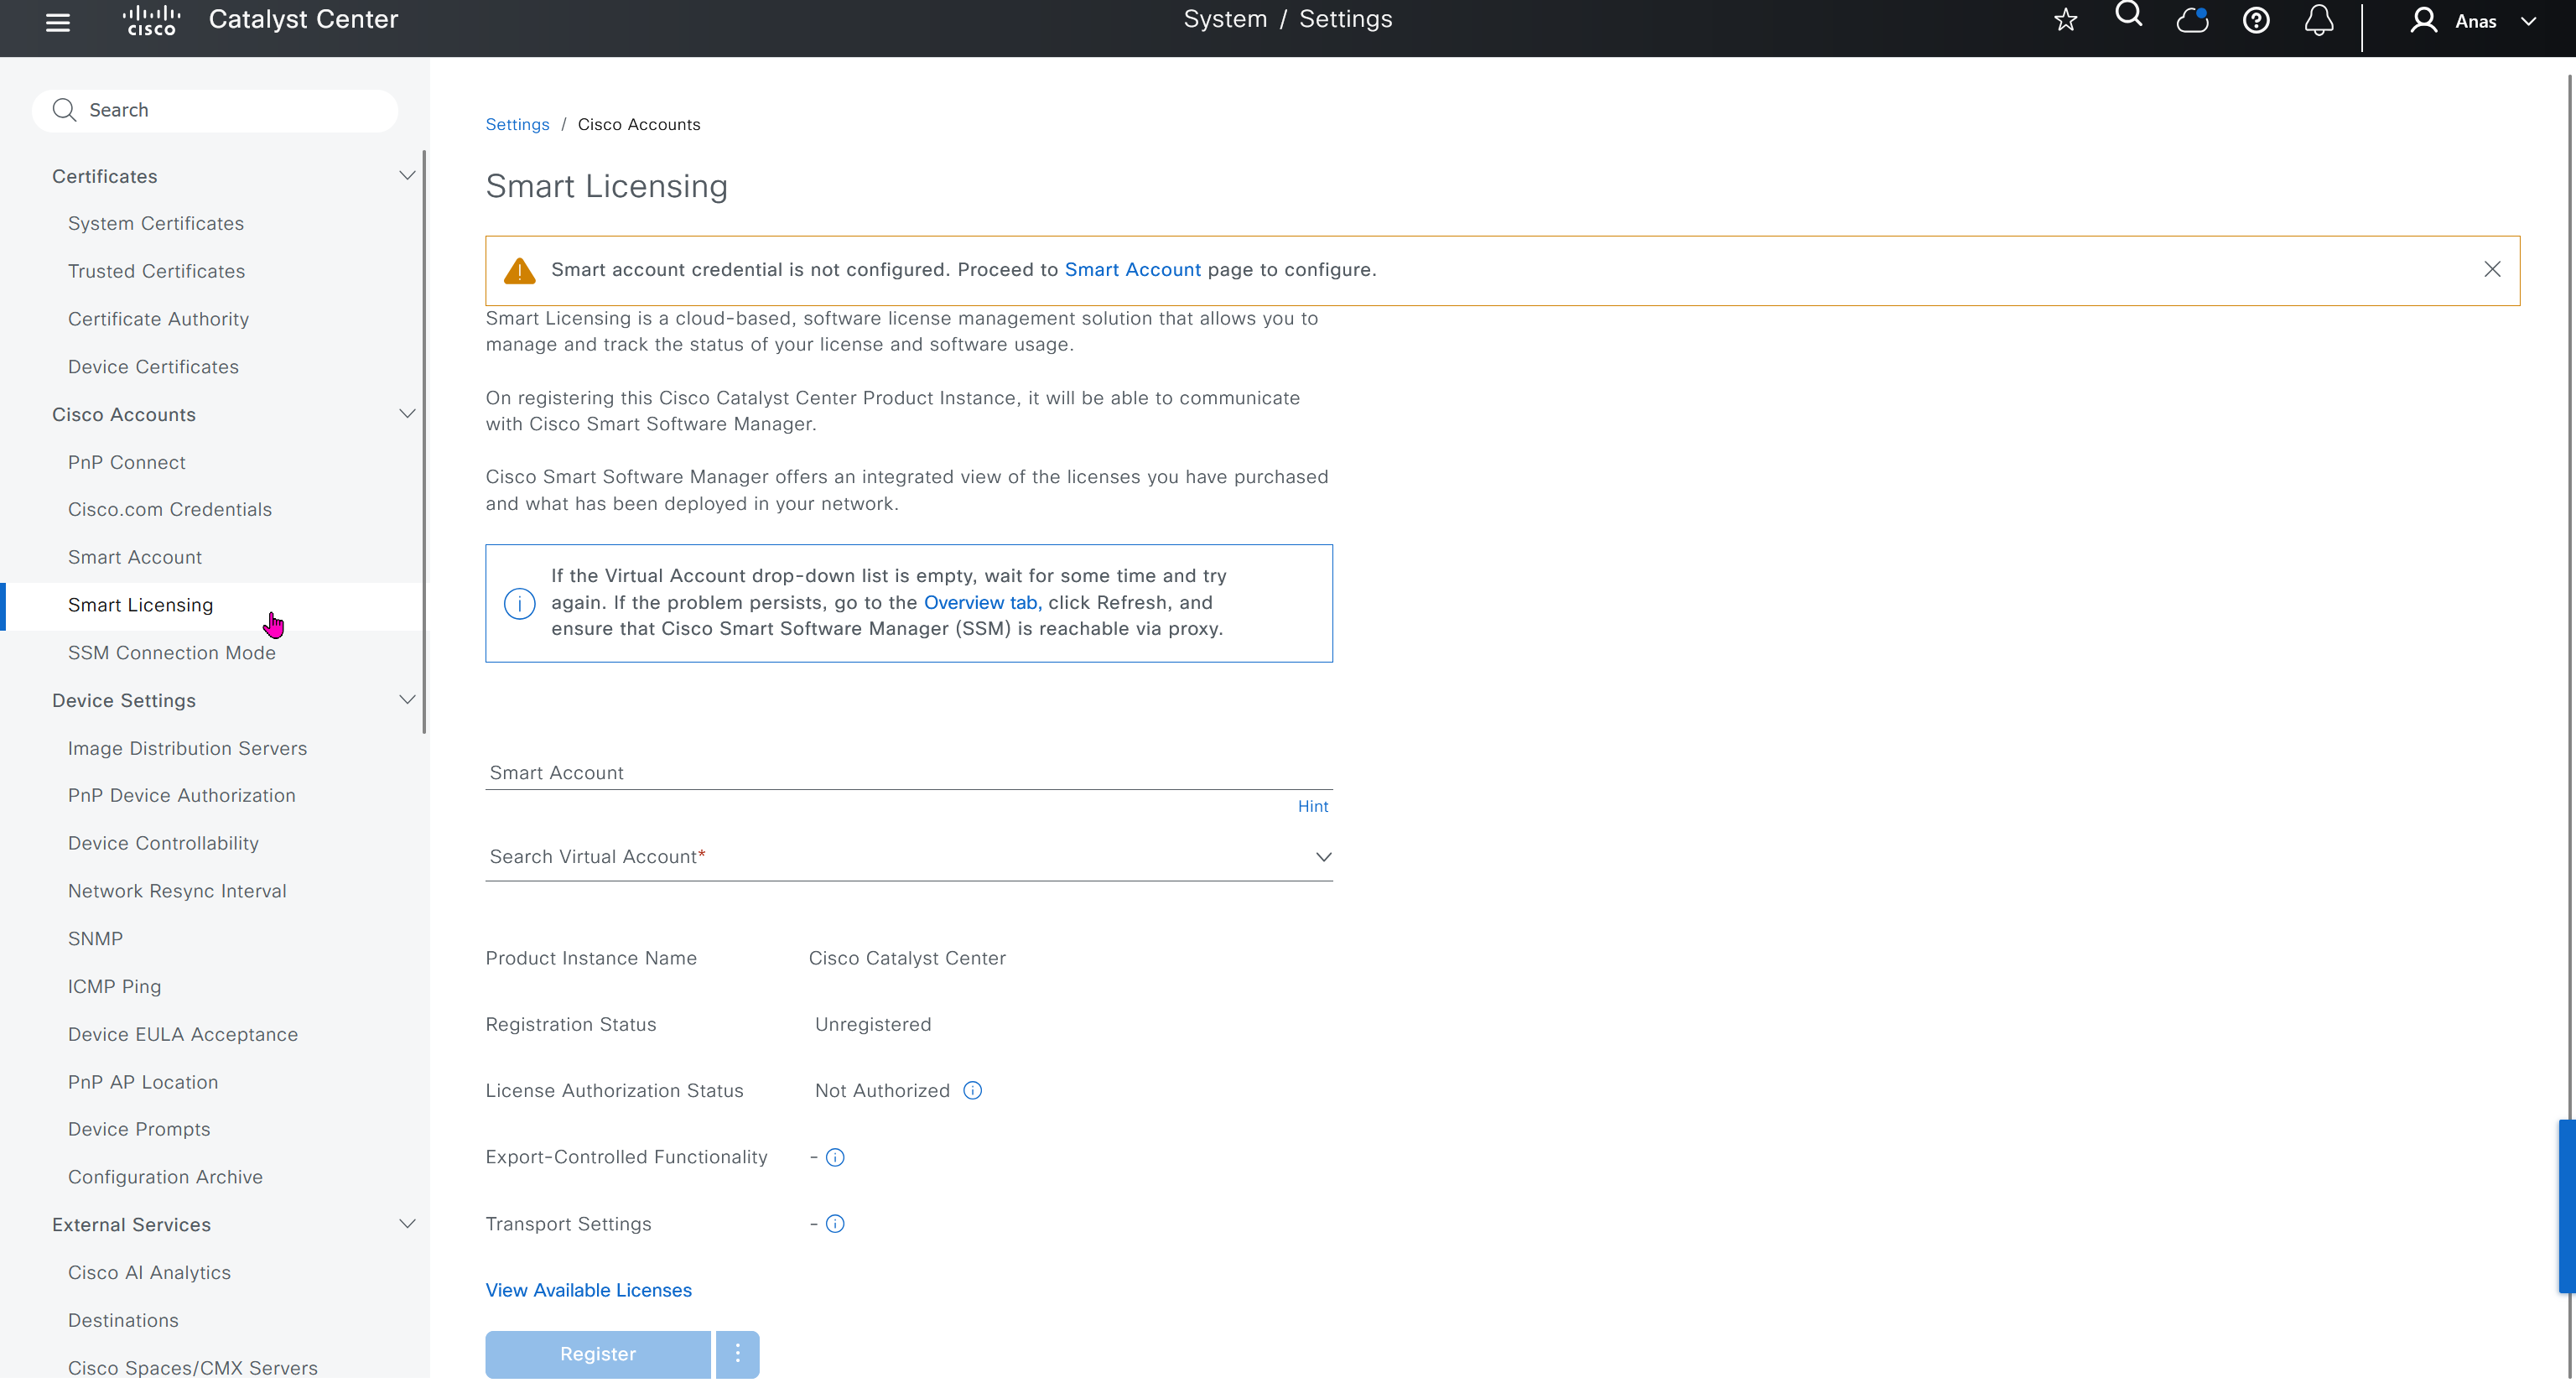2576x1388 pixels.
Task: Click Transport Settings info icon
Action: pyautogui.click(x=835, y=1223)
